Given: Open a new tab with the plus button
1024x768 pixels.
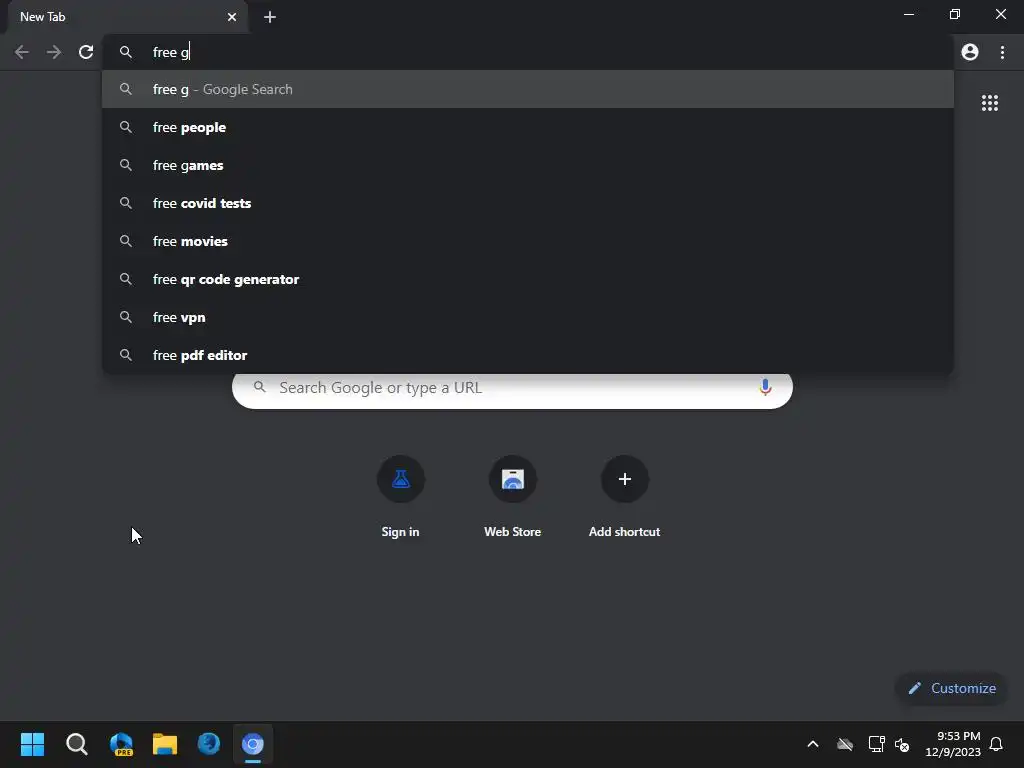Looking at the screenshot, I should tap(270, 17).
